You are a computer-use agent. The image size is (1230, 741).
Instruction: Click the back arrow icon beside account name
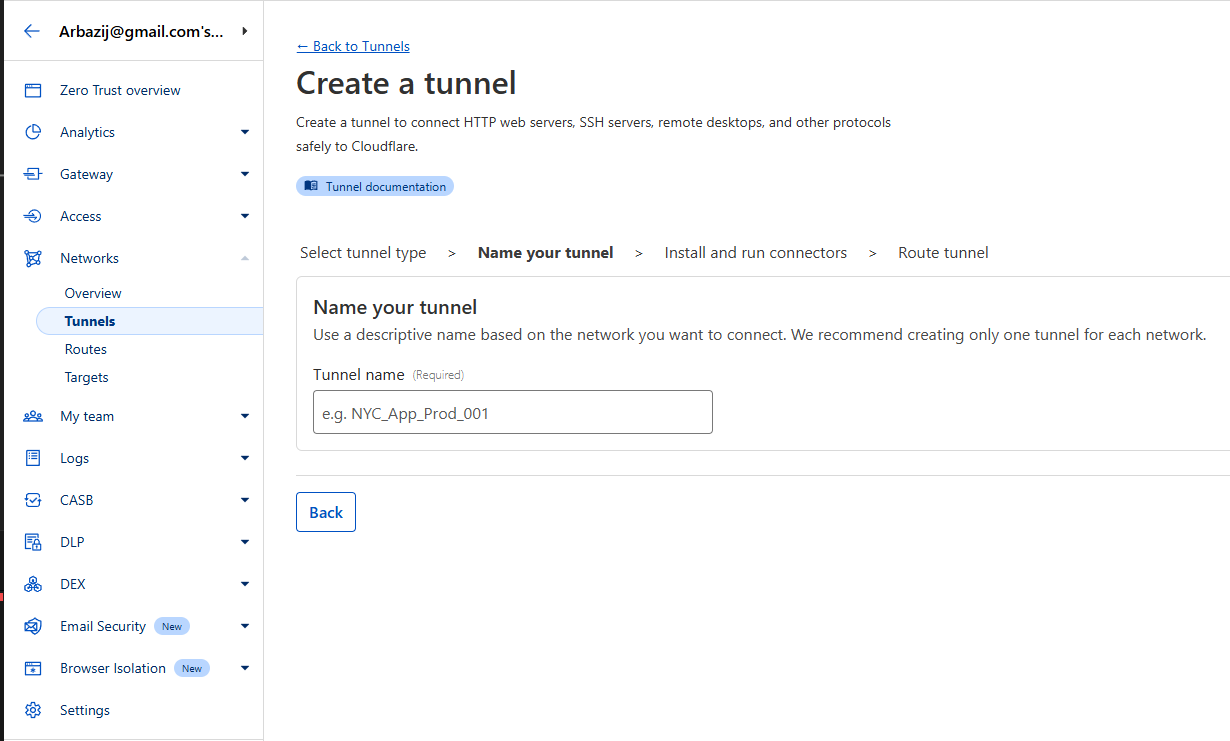coord(32,31)
